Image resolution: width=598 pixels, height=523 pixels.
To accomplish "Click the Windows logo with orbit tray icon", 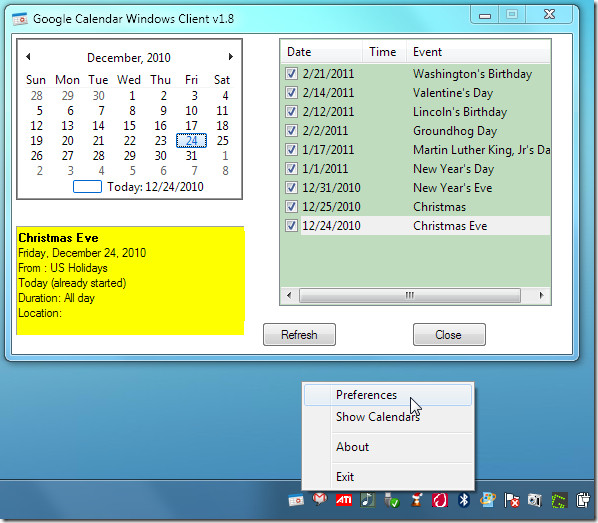I will [x=487, y=500].
